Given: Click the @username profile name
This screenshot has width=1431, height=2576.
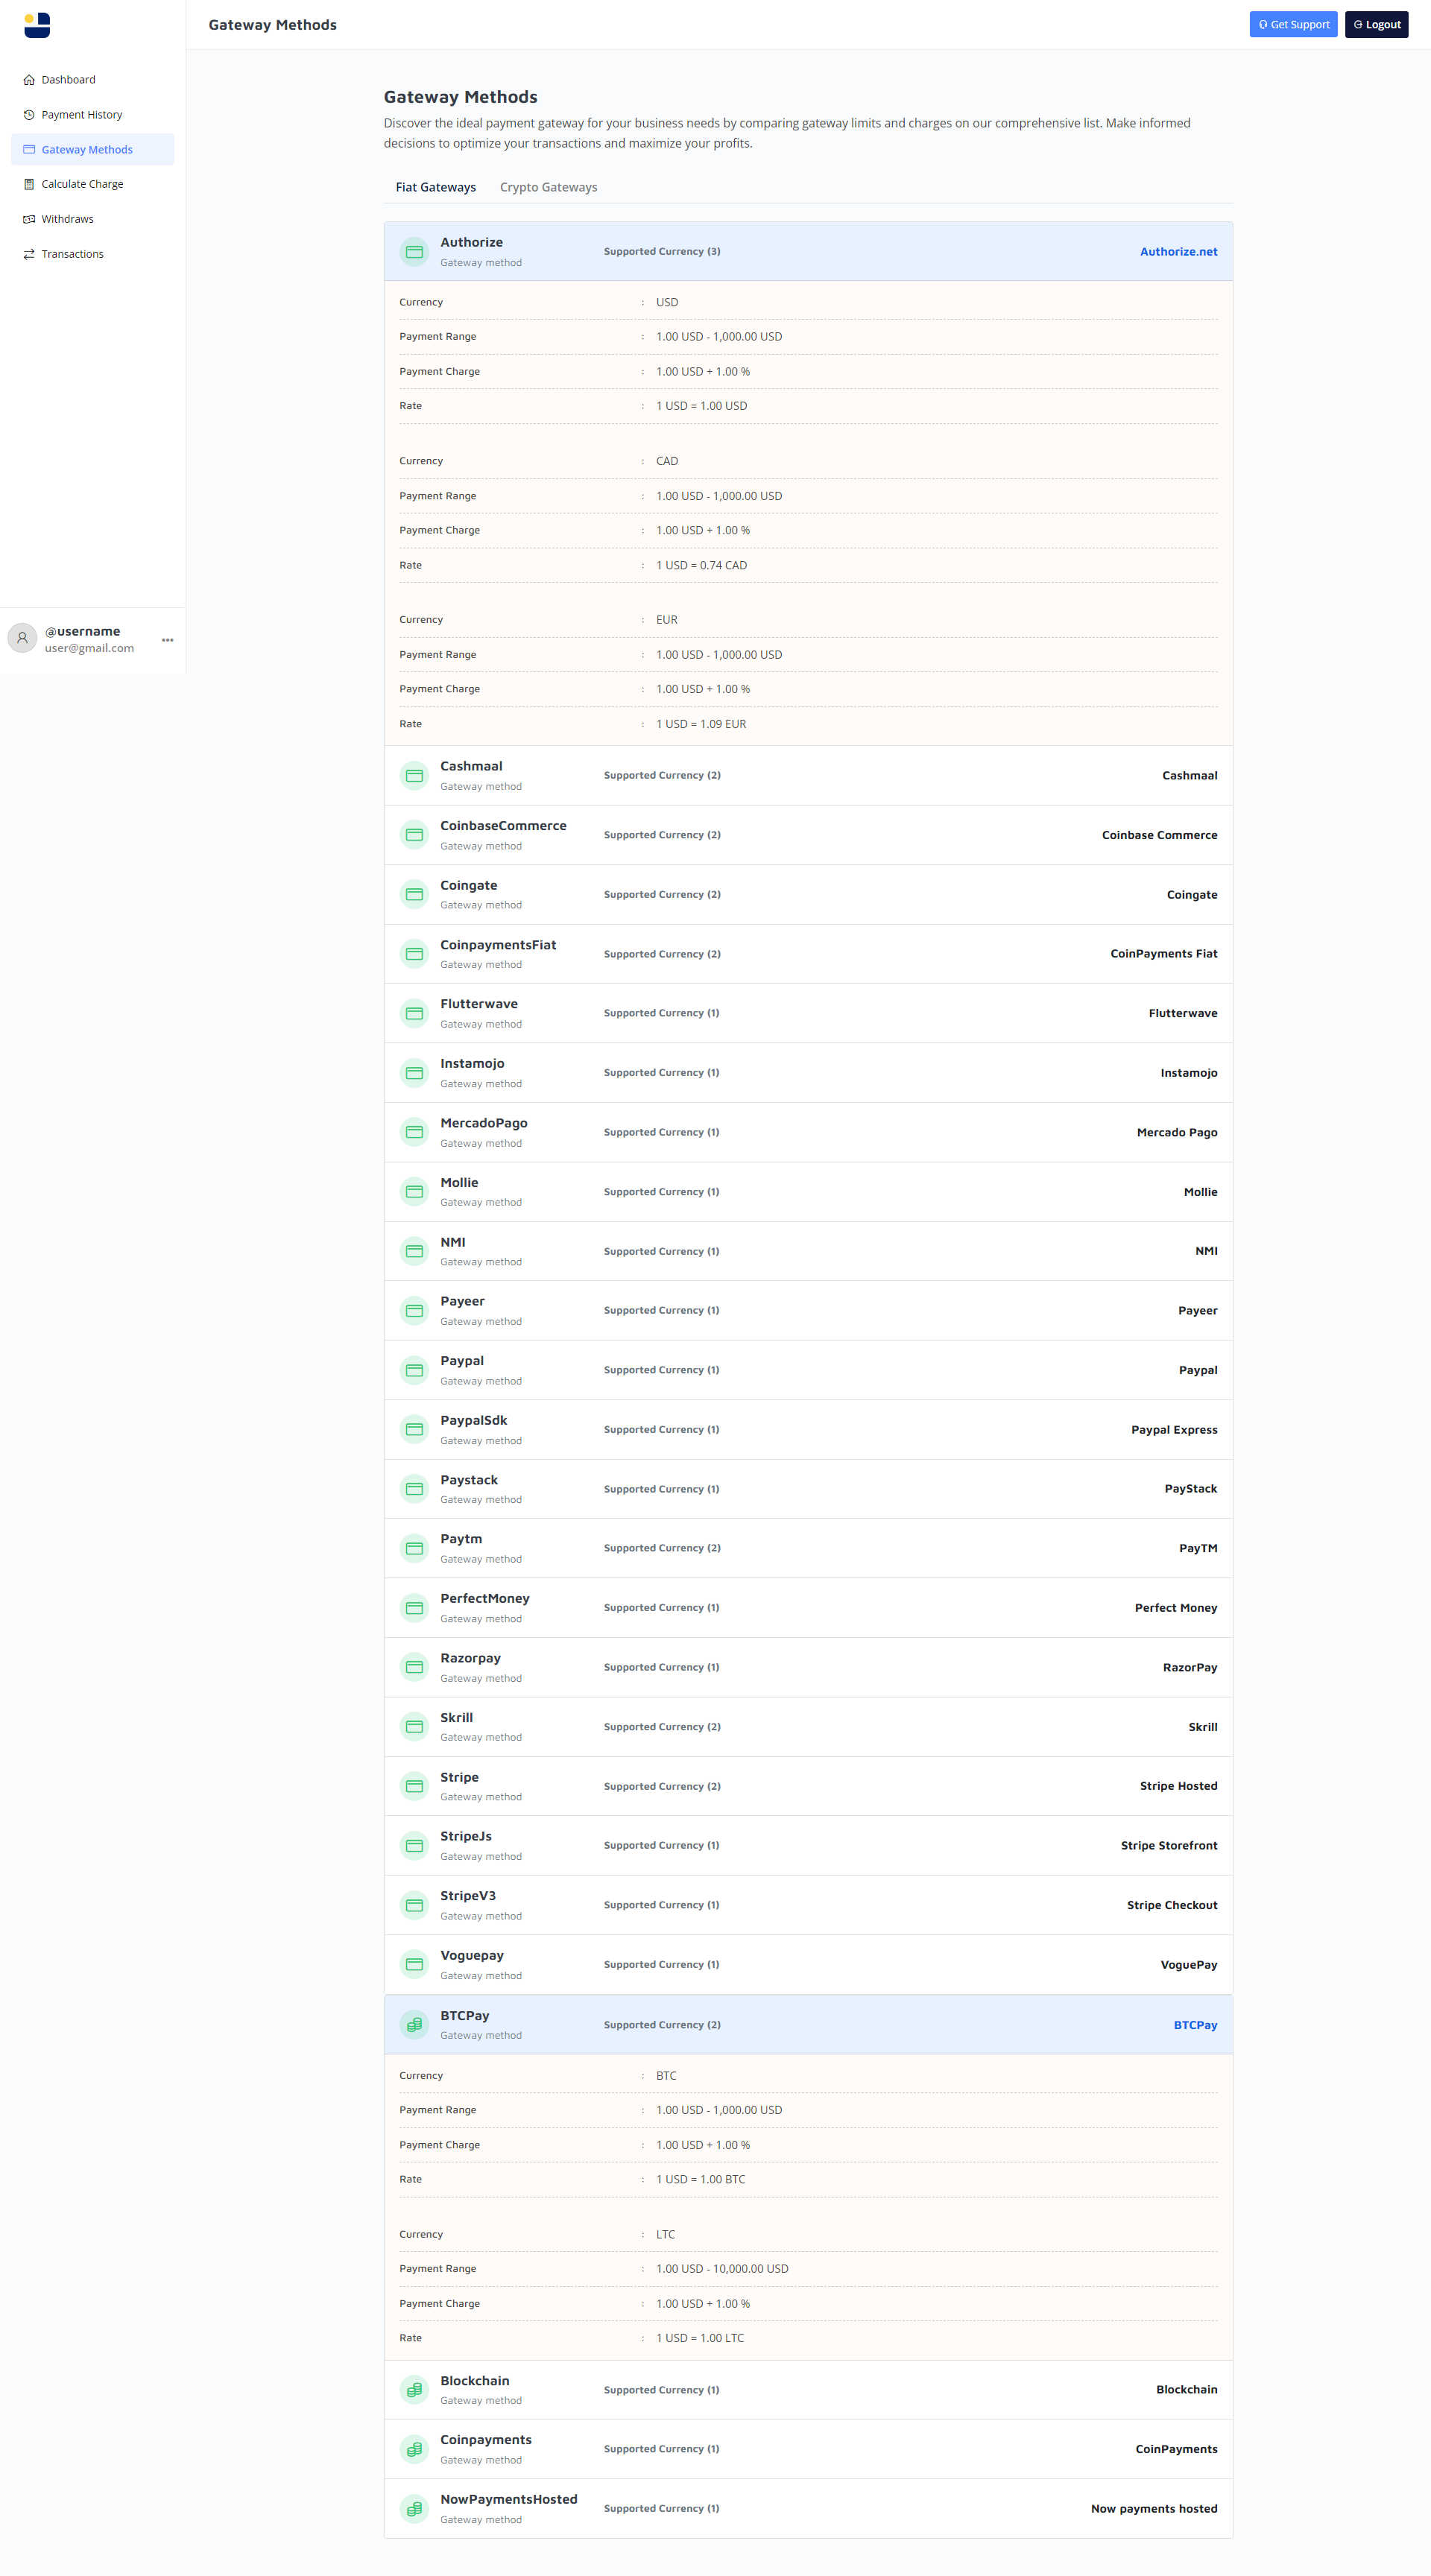Looking at the screenshot, I should point(82,631).
